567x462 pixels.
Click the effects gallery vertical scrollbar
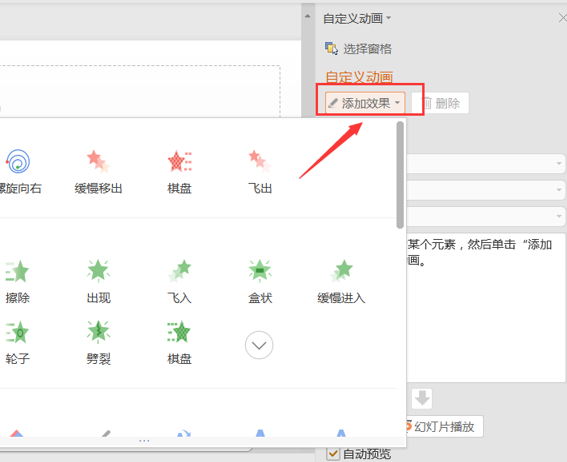tap(400, 175)
